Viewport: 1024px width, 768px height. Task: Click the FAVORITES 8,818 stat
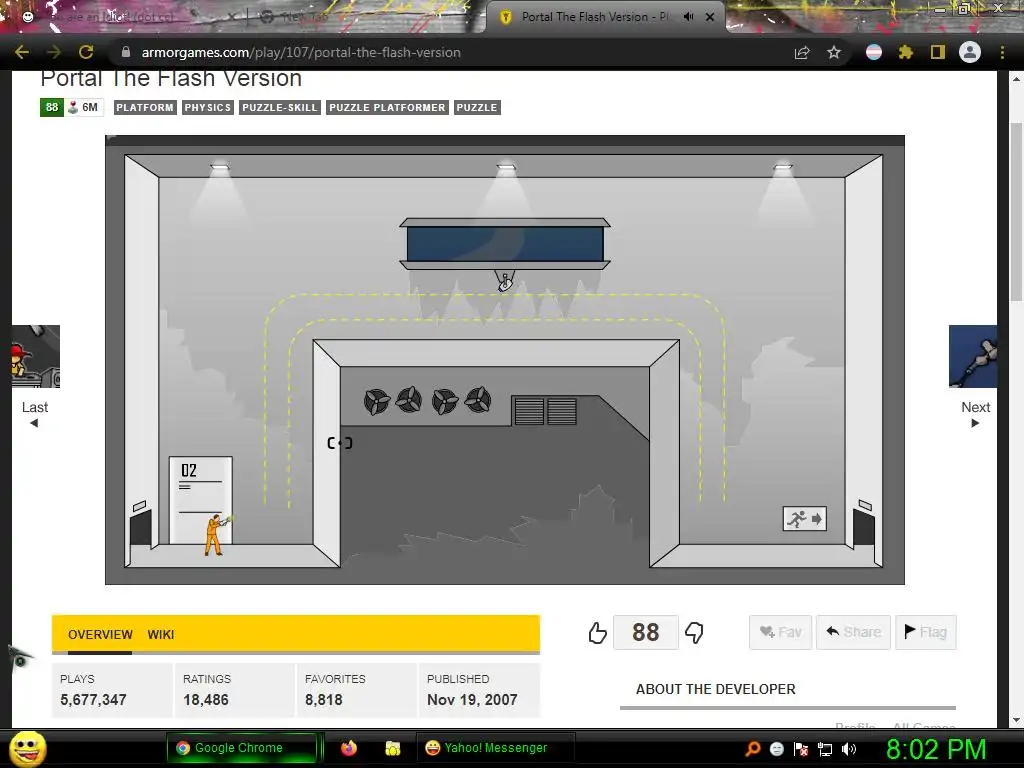357,690
